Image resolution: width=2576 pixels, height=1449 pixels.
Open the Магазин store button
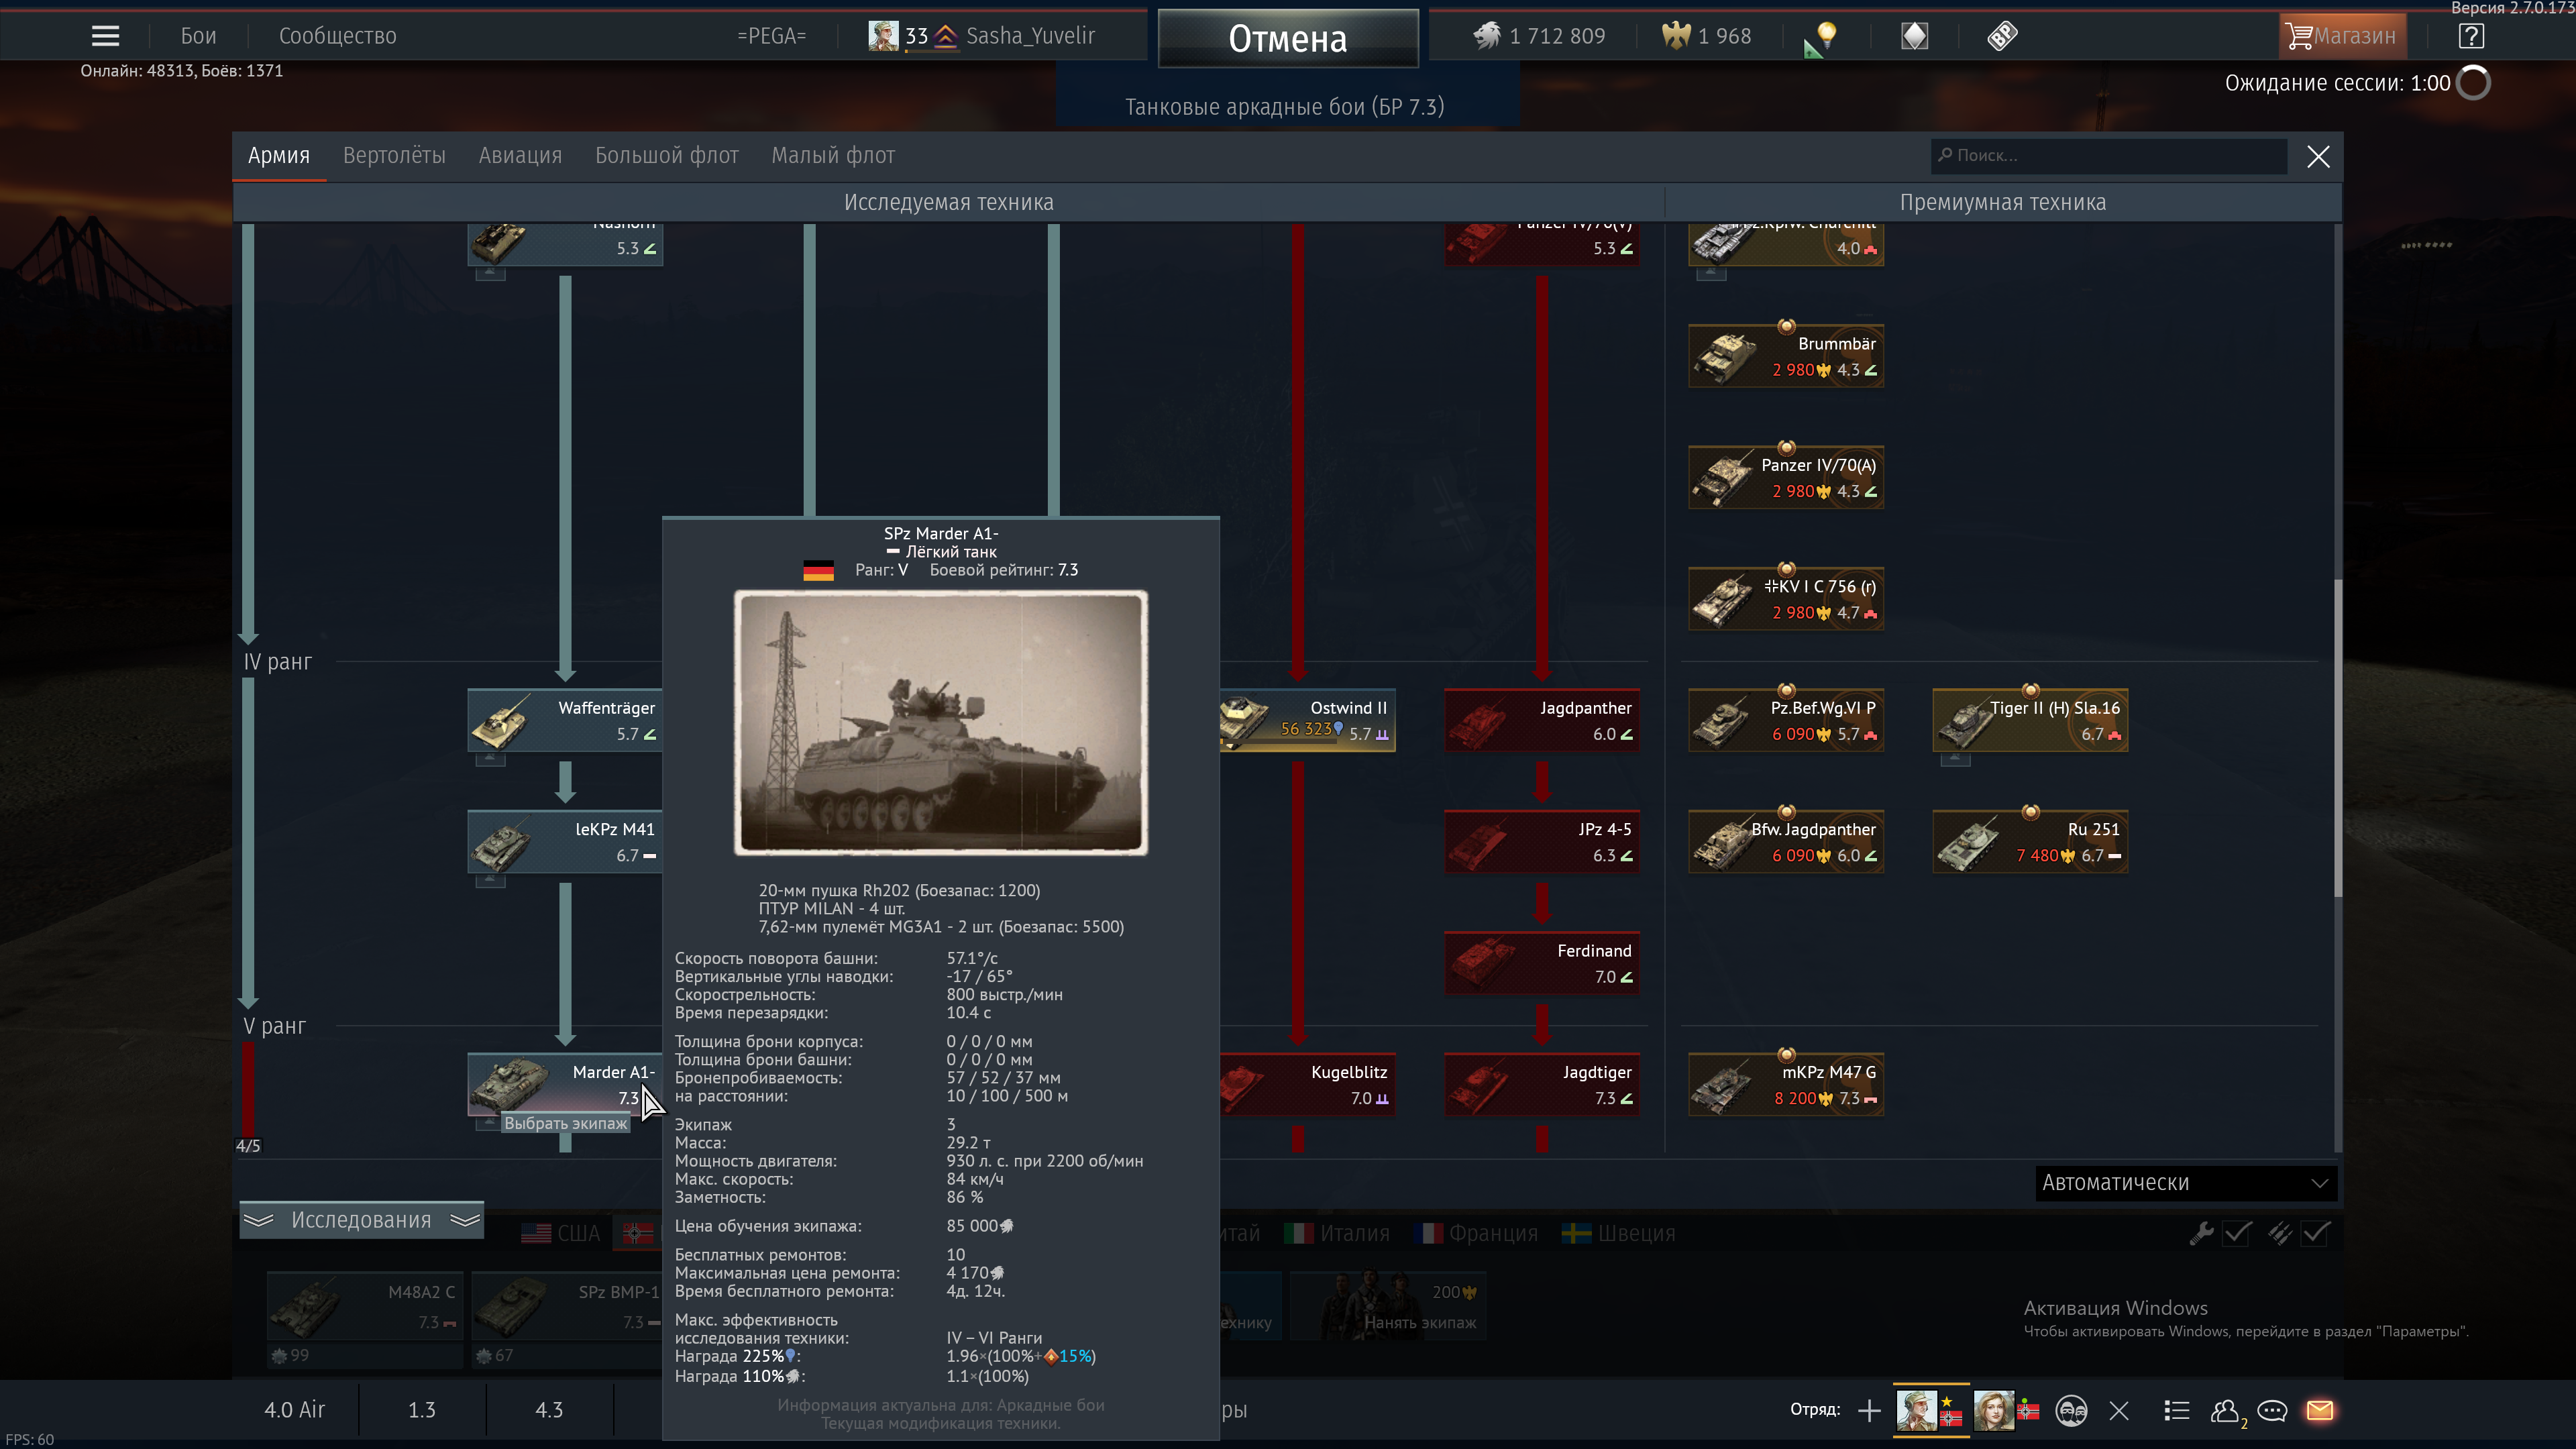click(x=2342, y=36)
